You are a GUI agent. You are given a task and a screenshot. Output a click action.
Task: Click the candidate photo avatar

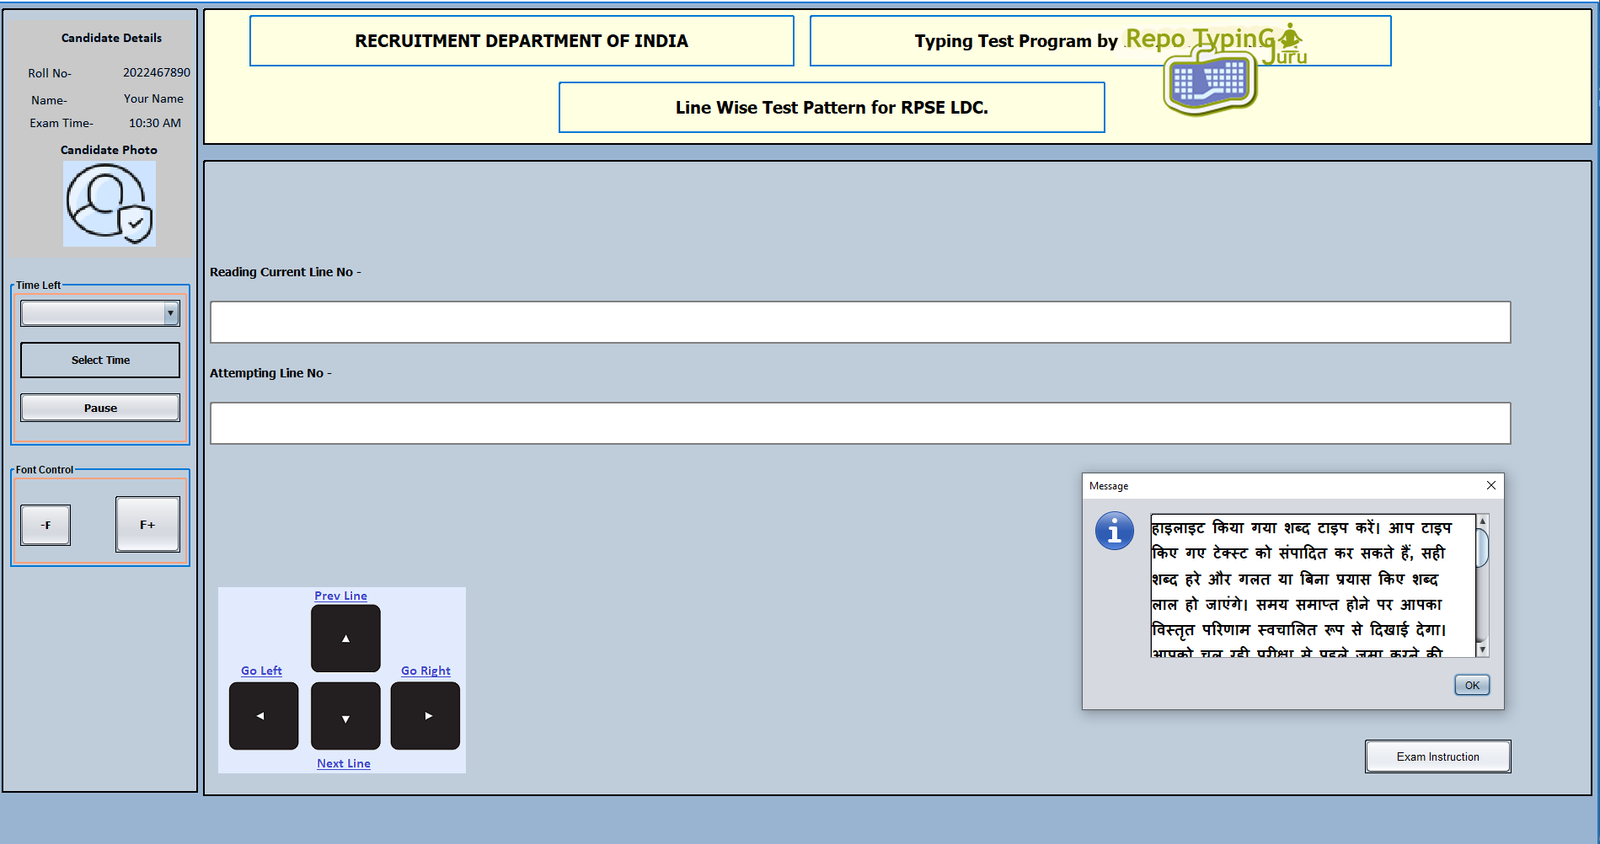point(109,204)
